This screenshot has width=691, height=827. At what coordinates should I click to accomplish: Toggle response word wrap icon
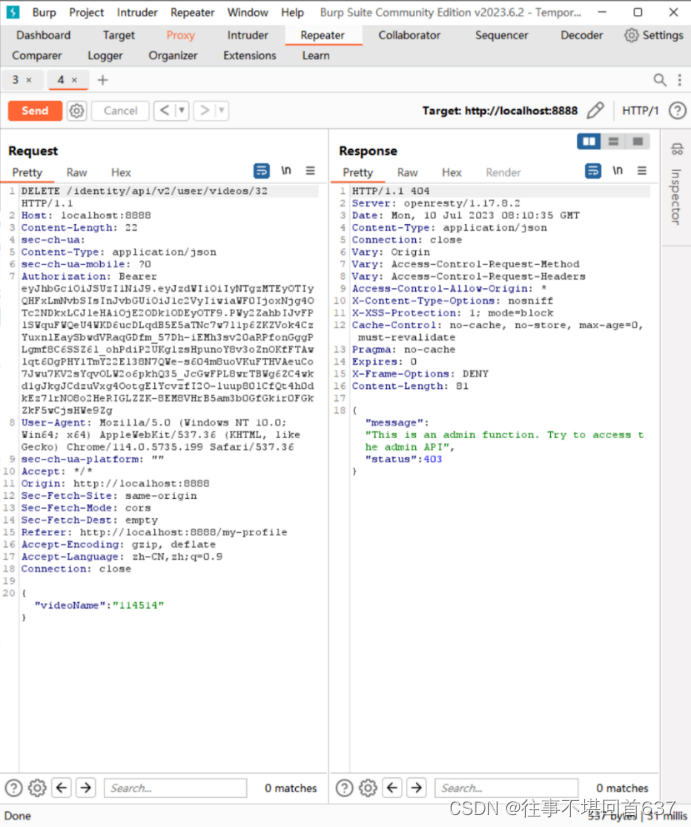point(593,171)
